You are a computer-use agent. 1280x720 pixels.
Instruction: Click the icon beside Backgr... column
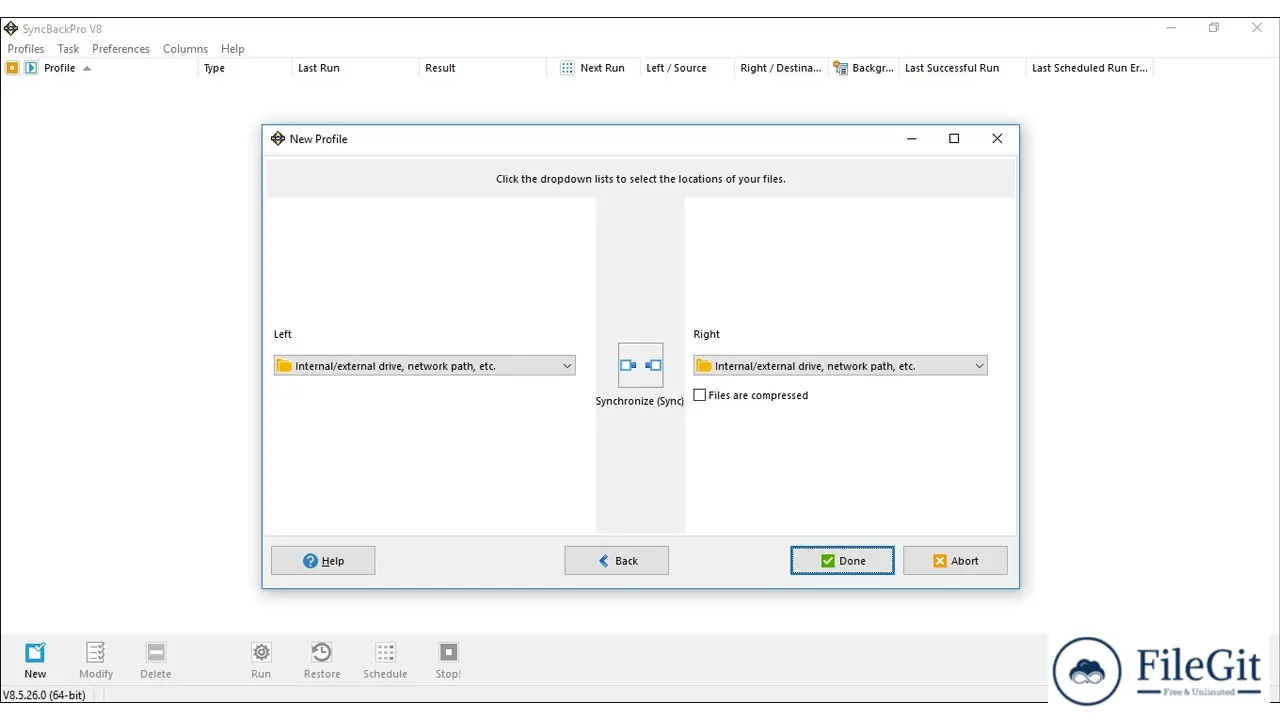pyautogui.click(x=840, y=68)
